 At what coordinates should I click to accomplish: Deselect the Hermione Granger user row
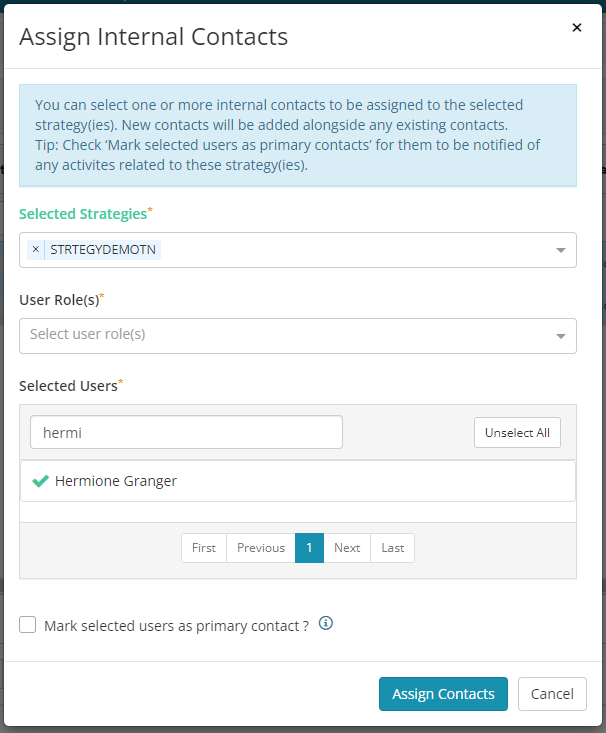(298, 481)
